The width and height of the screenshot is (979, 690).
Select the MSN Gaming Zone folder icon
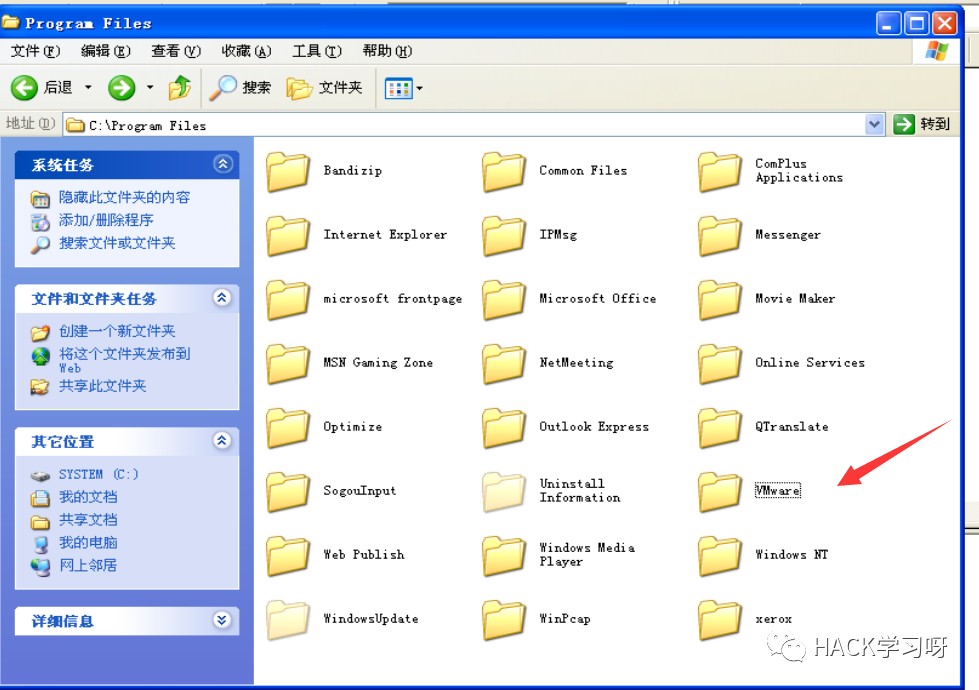click(x=288, y=363)
